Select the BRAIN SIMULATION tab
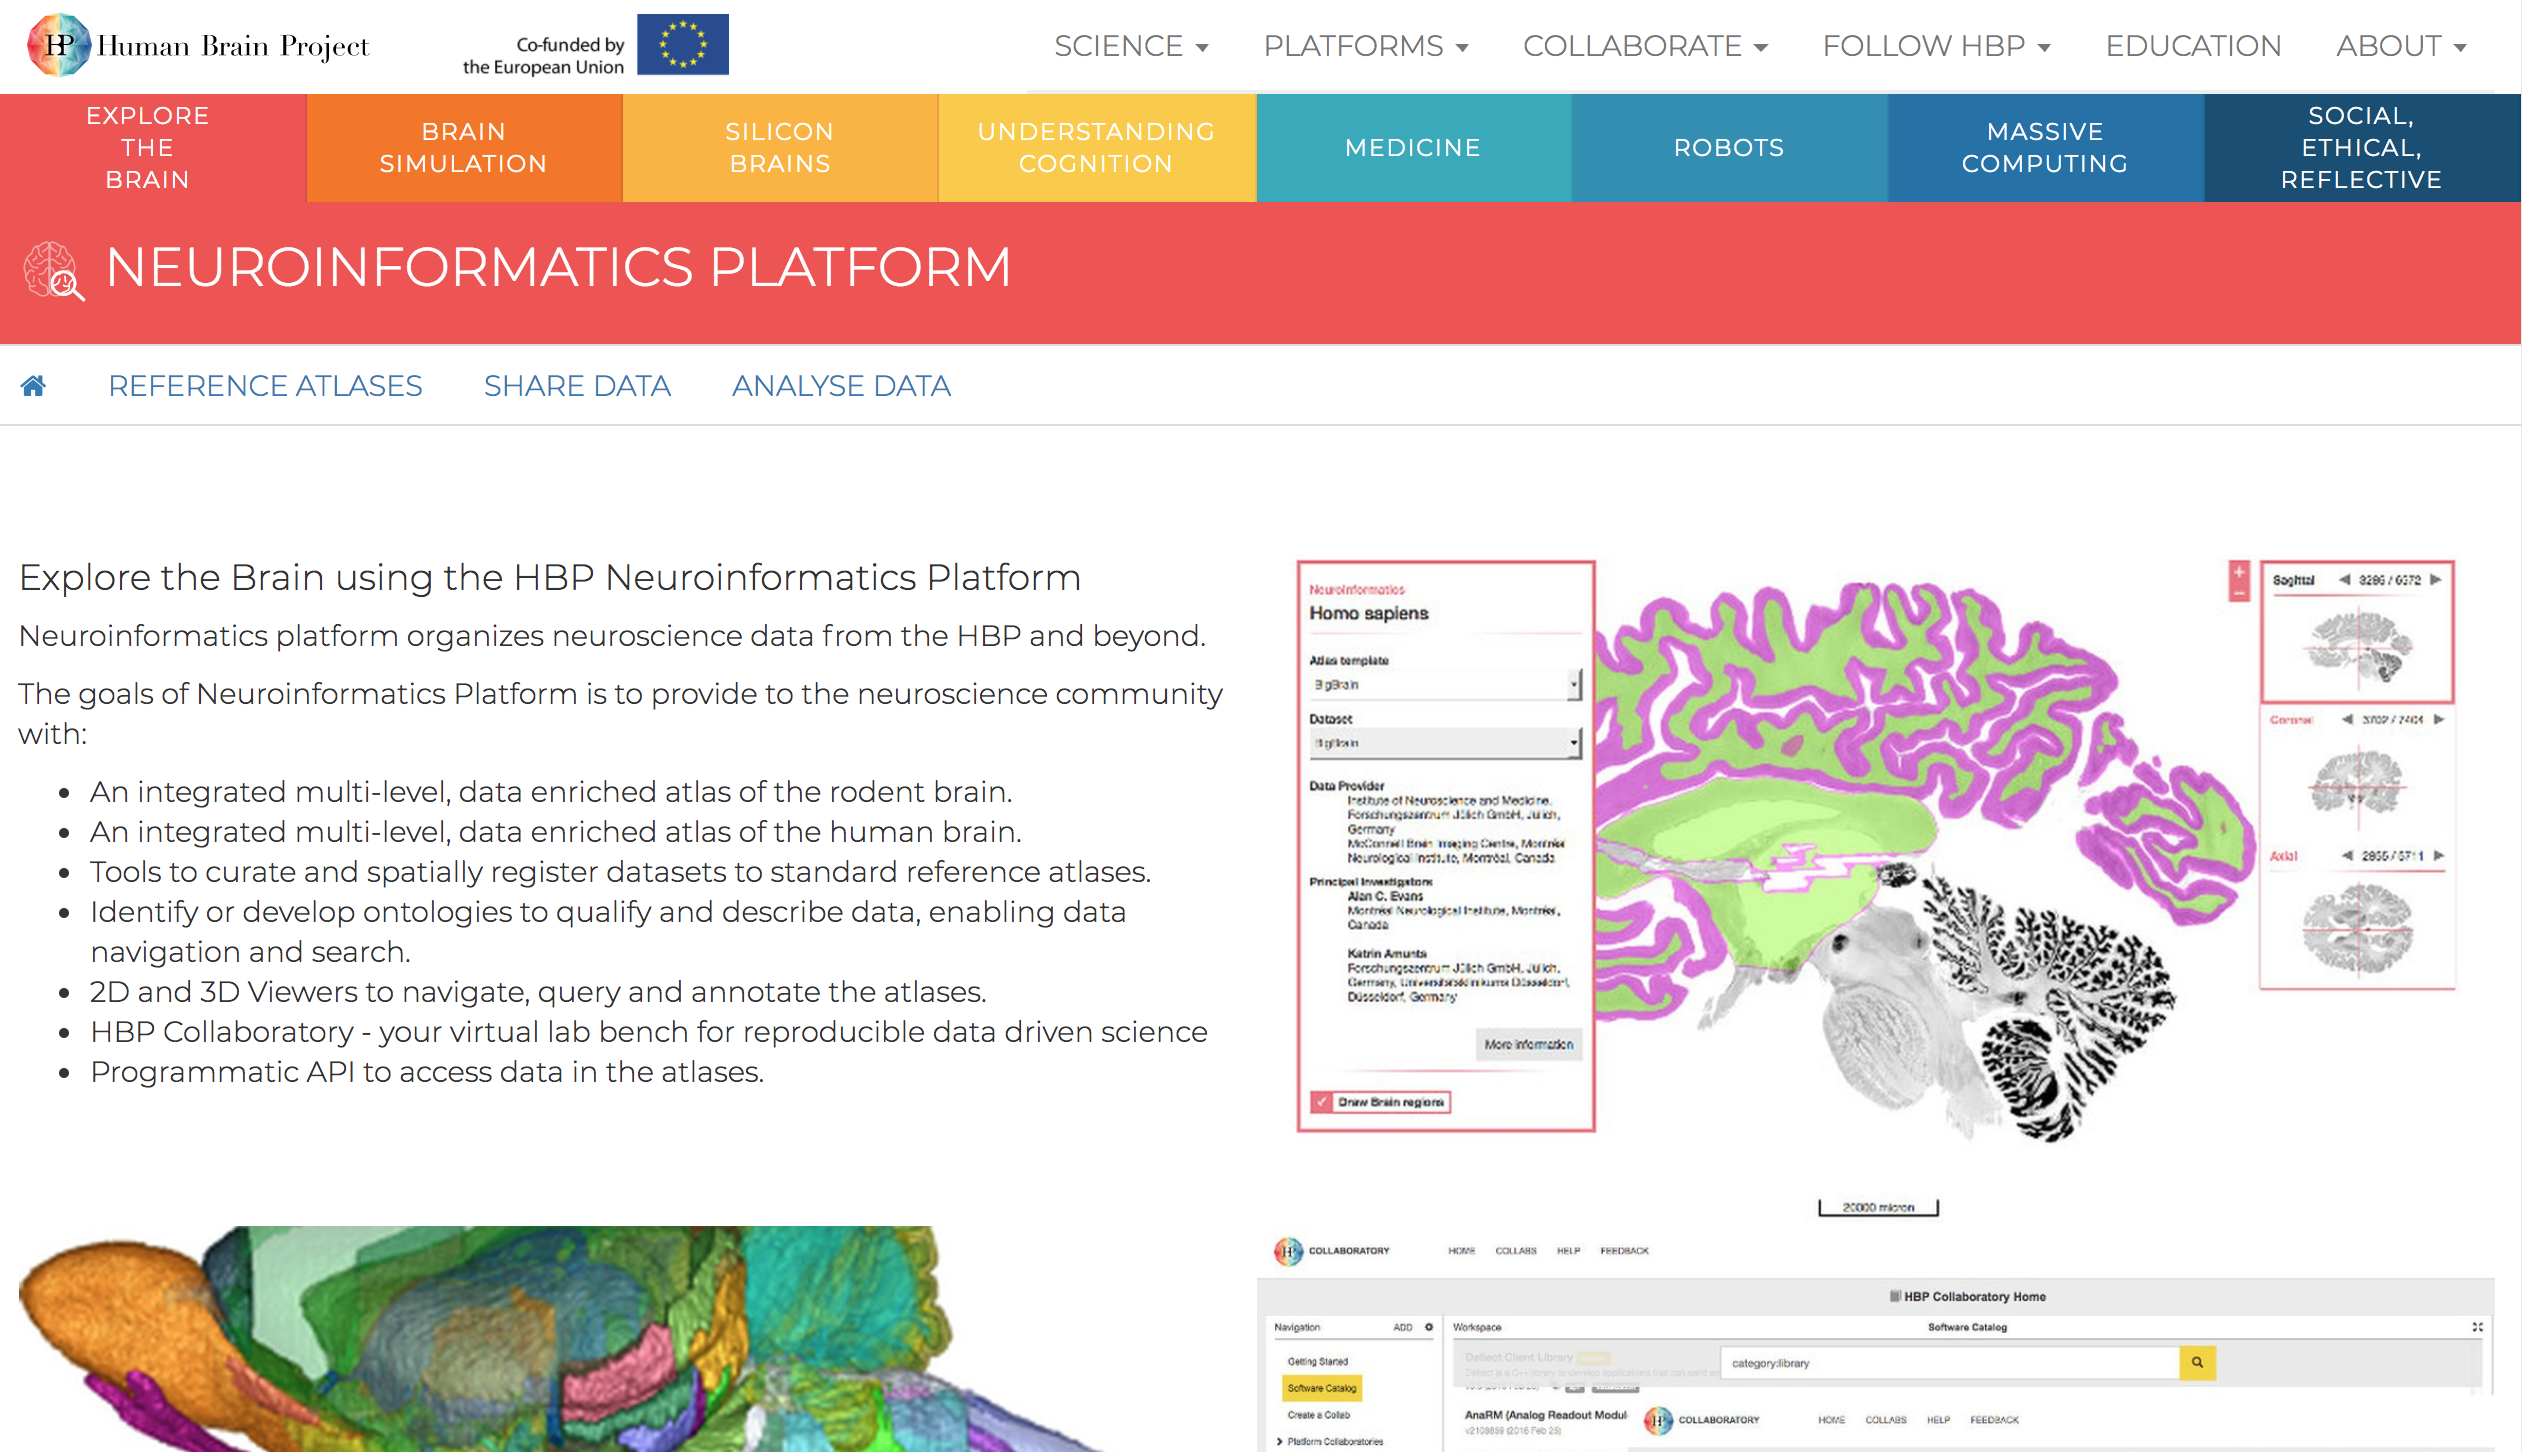Screen dimensions: 2522x1452 click(x=464, y=148)
